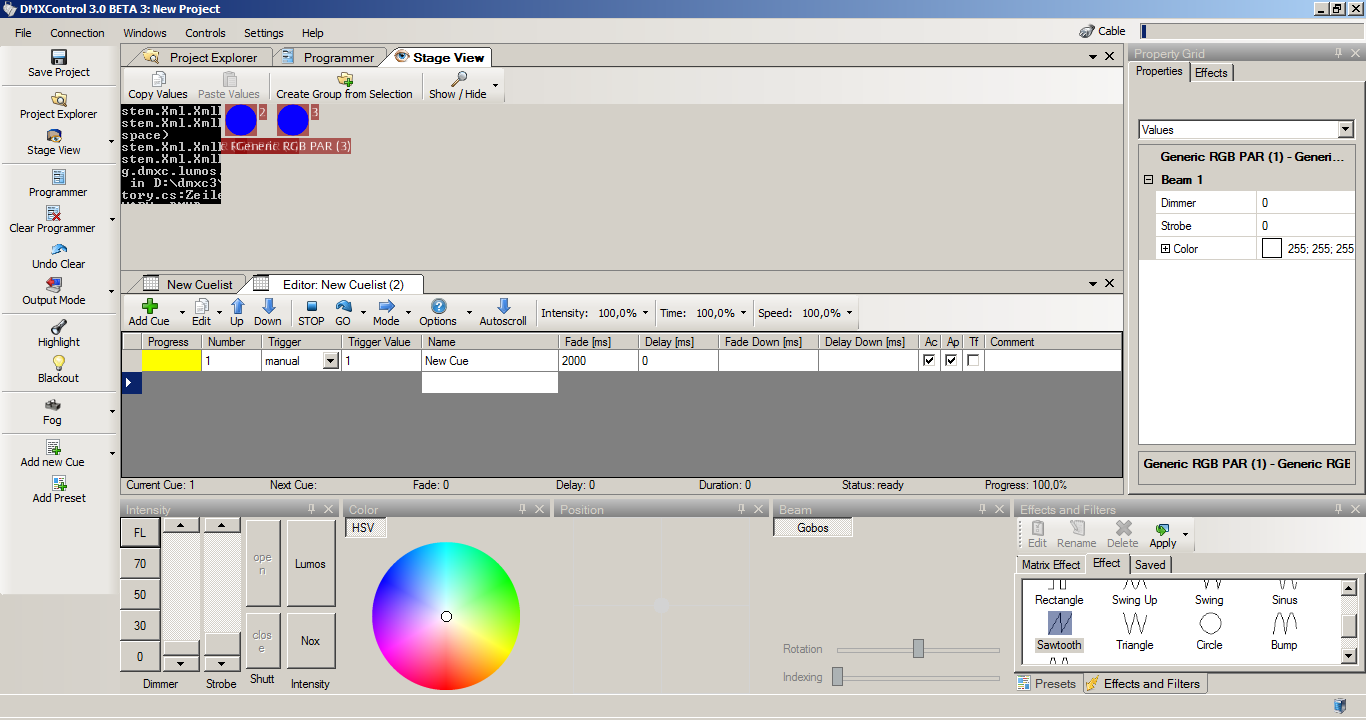Activate the Blackout bulb icon
Viewport: 1366px width, 720px height.
(59, 363)
